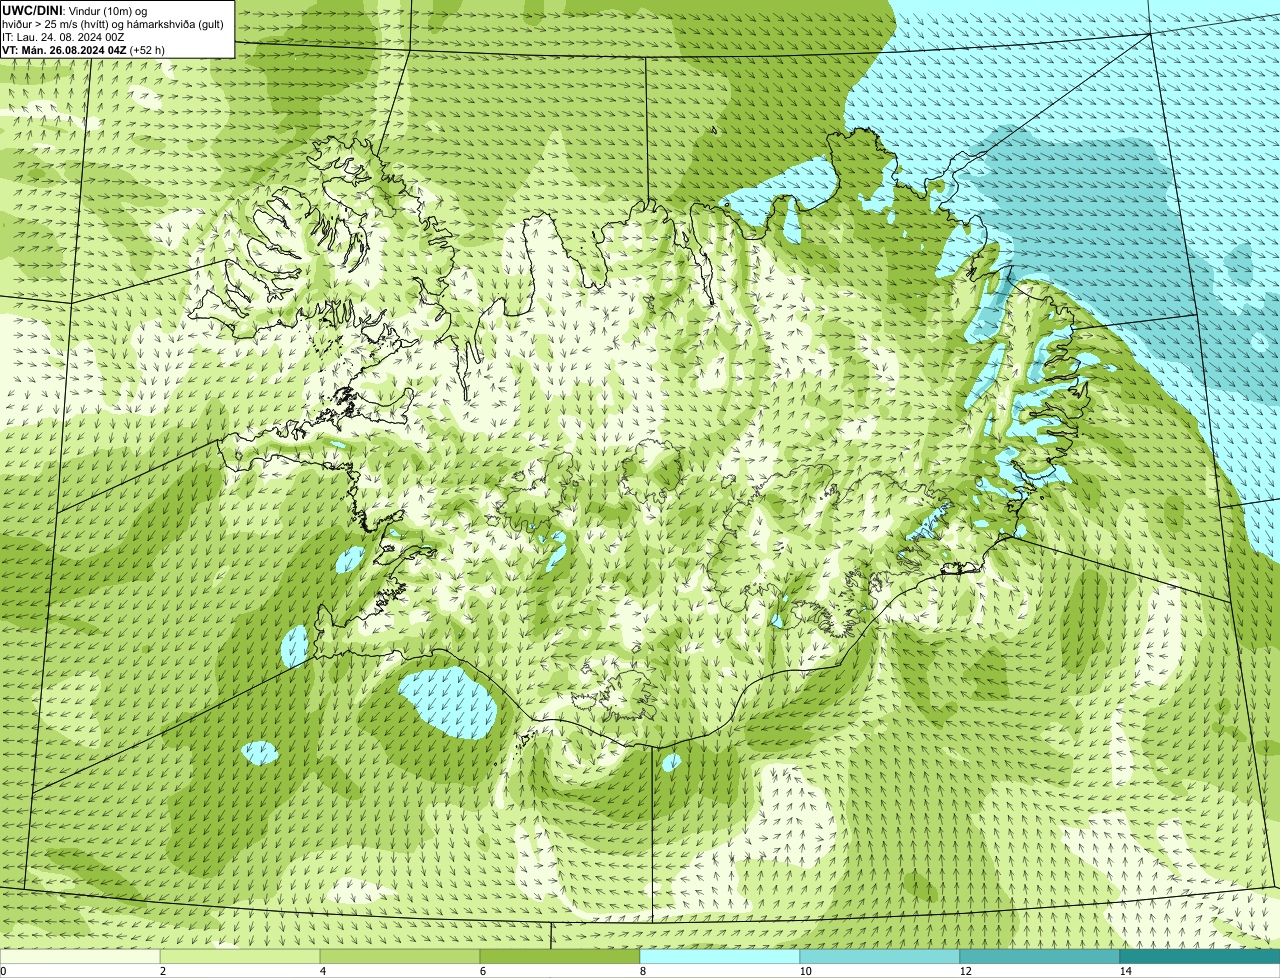The image size is (1280, 978).
Task: Select 'VT: Mán. 26.08.2024 04Z (+52 h)' line
Action: tap(83, 50)
